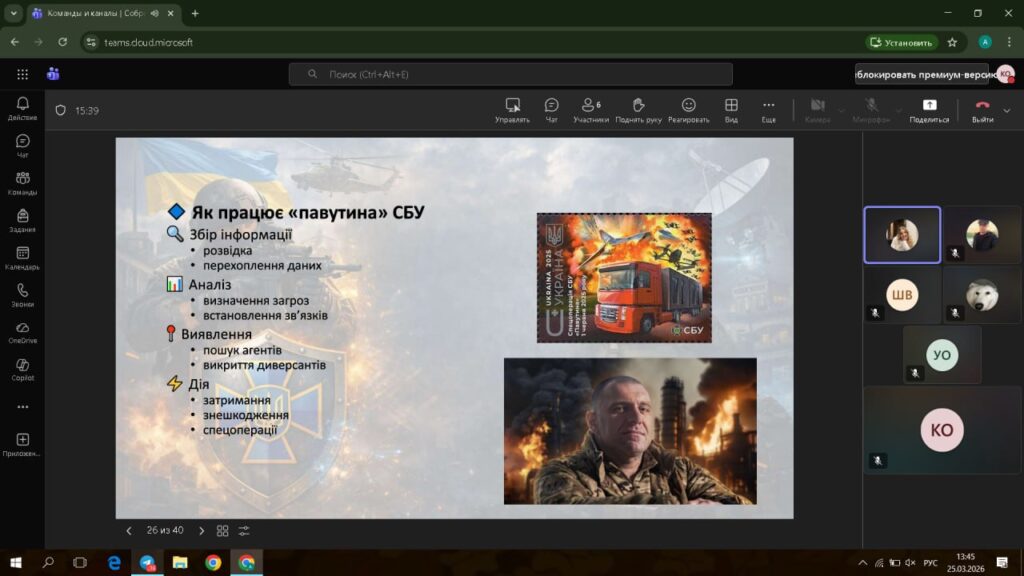Switch to Команды in the left sidebar
Viewport: 1024px width, 576px height.
[23, 183]
